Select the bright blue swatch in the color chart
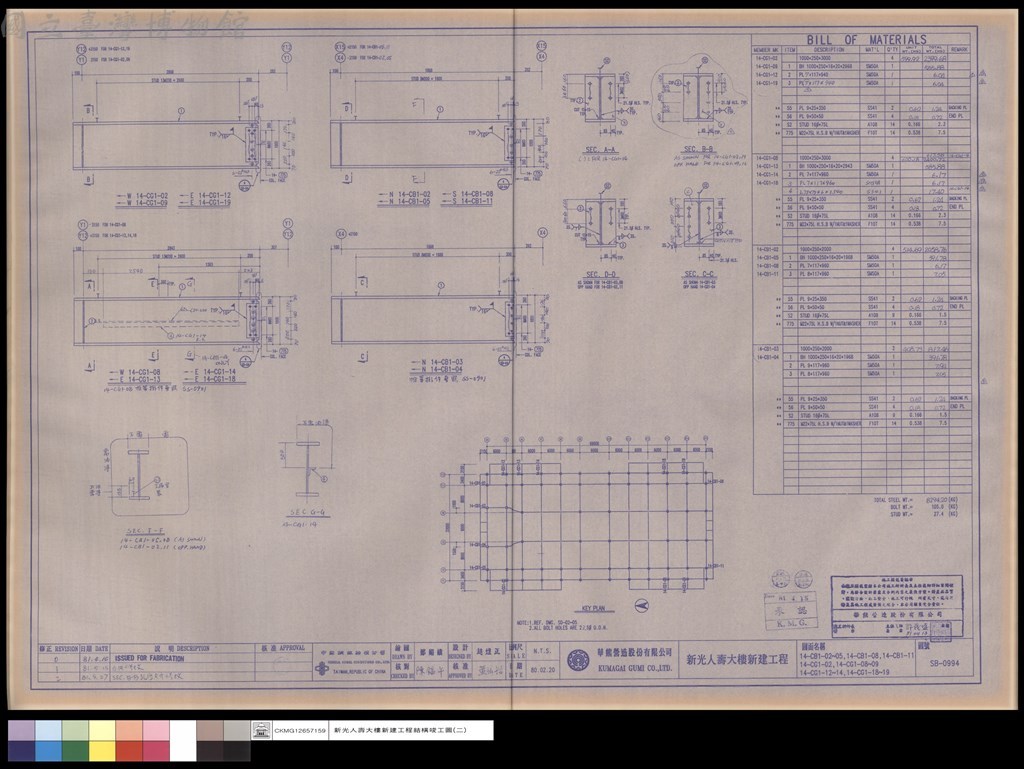The width and height of the screenshot is (1024, 769). click(48, 751)
